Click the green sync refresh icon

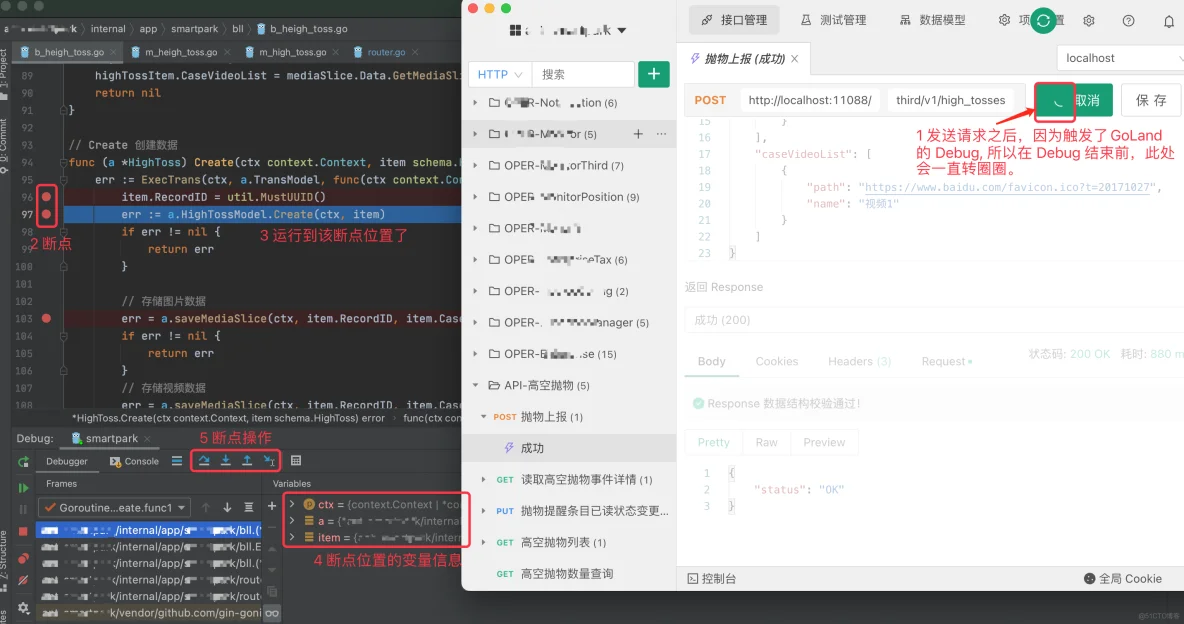[1043, 20]
